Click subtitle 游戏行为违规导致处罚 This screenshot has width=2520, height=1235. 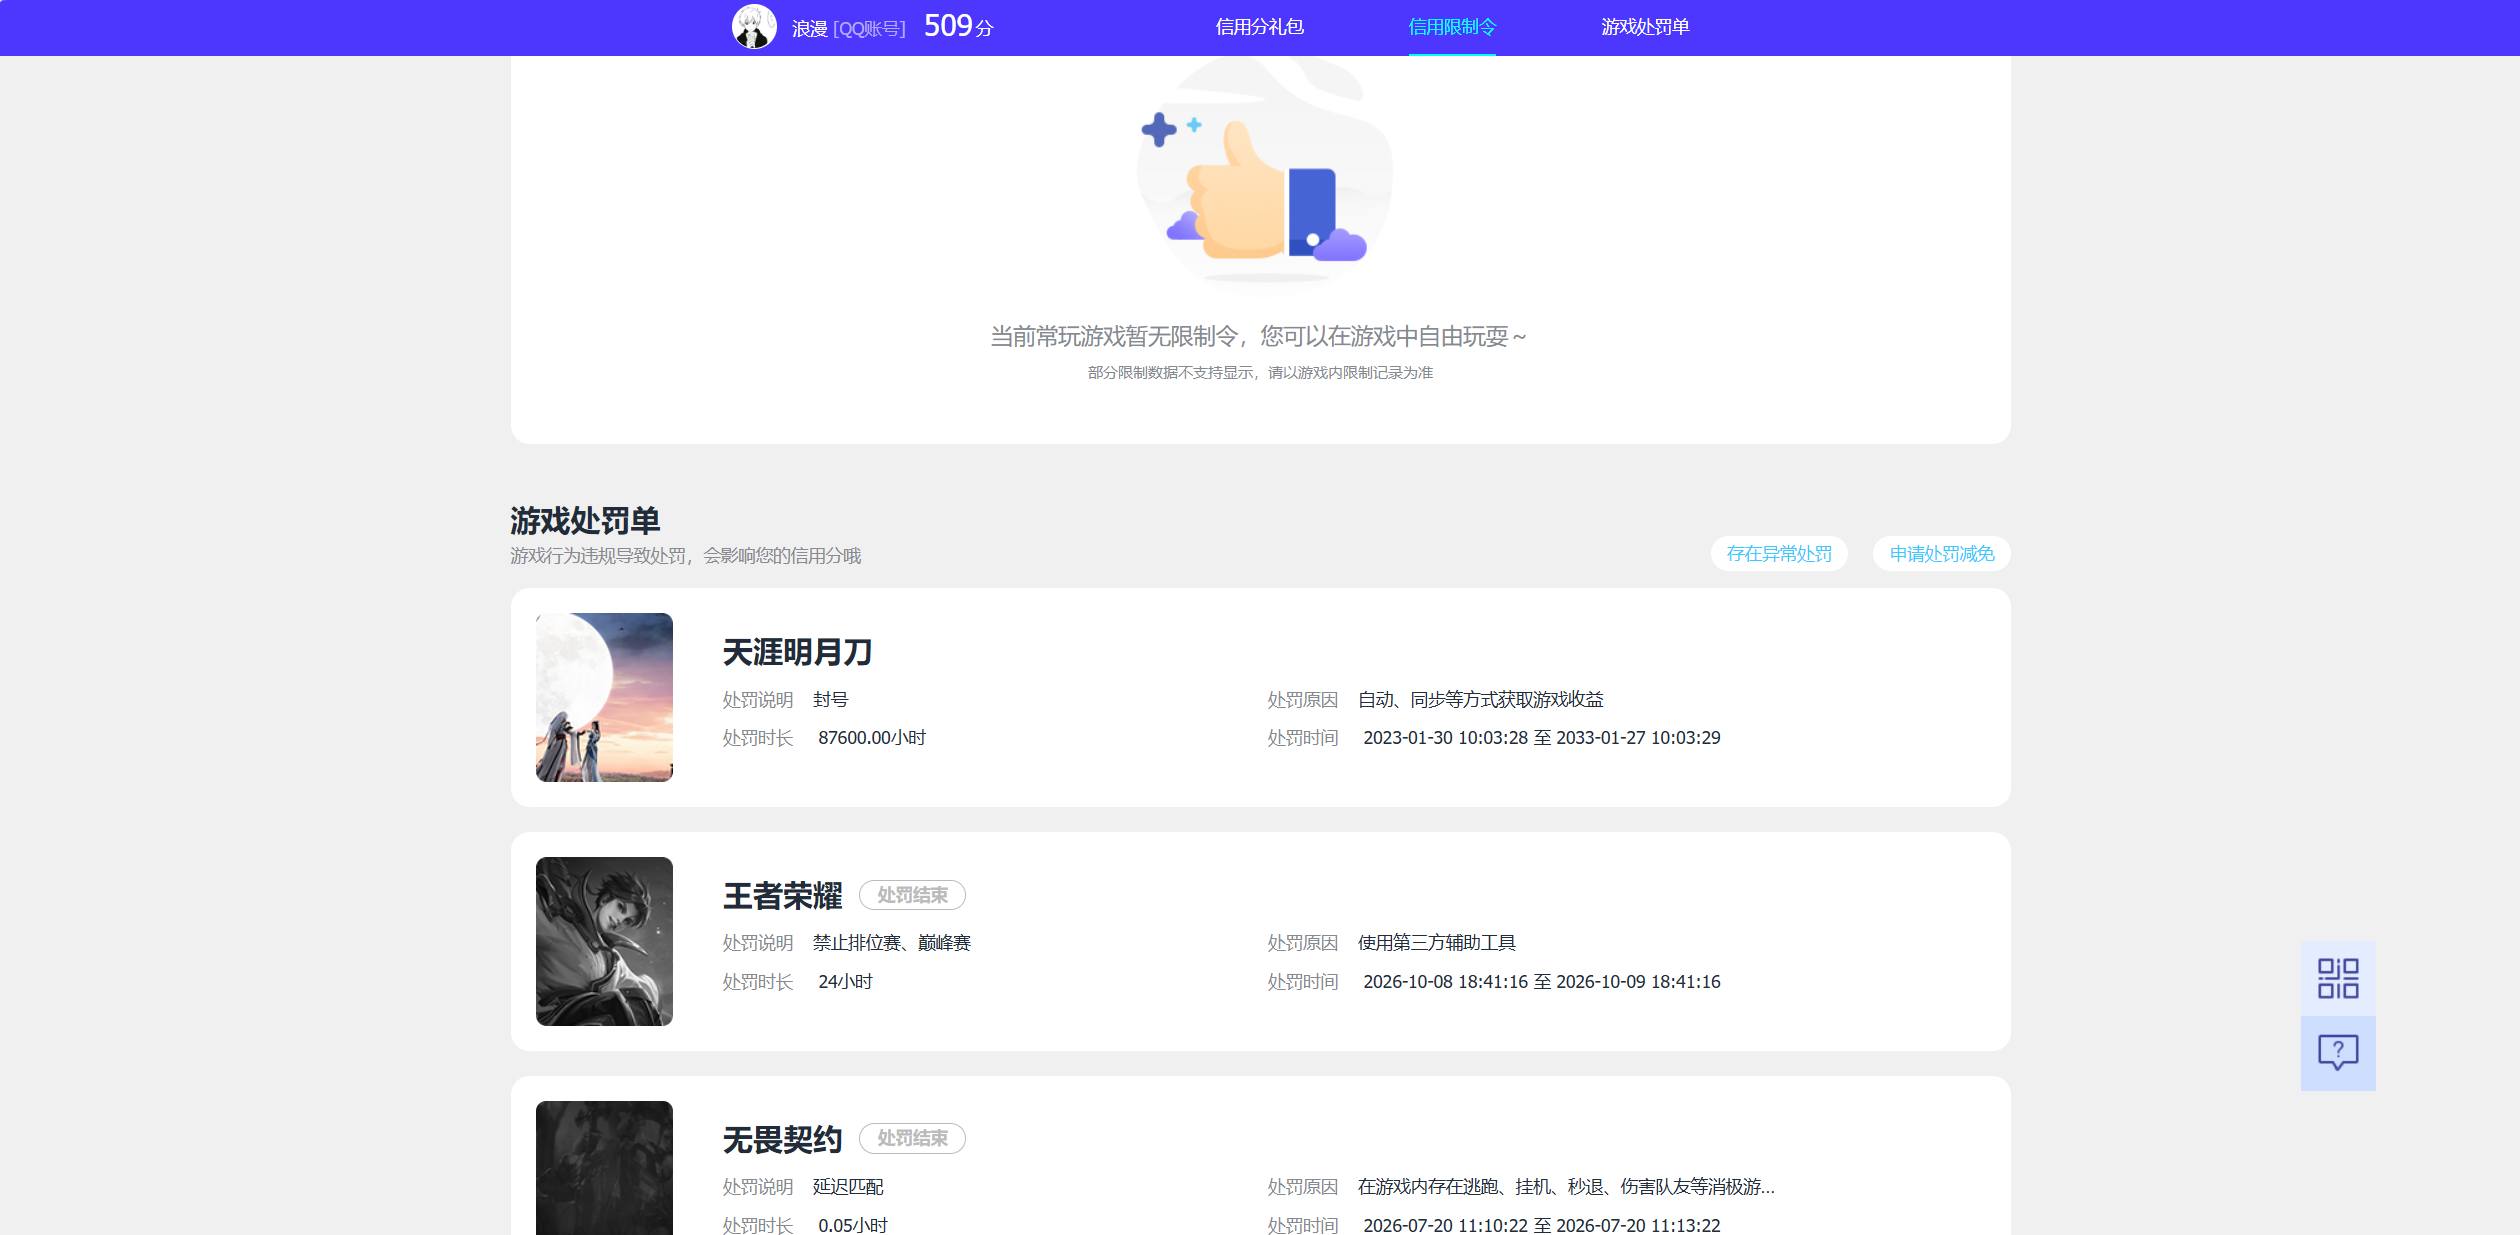pyautogui.click(x=685, y=556)
